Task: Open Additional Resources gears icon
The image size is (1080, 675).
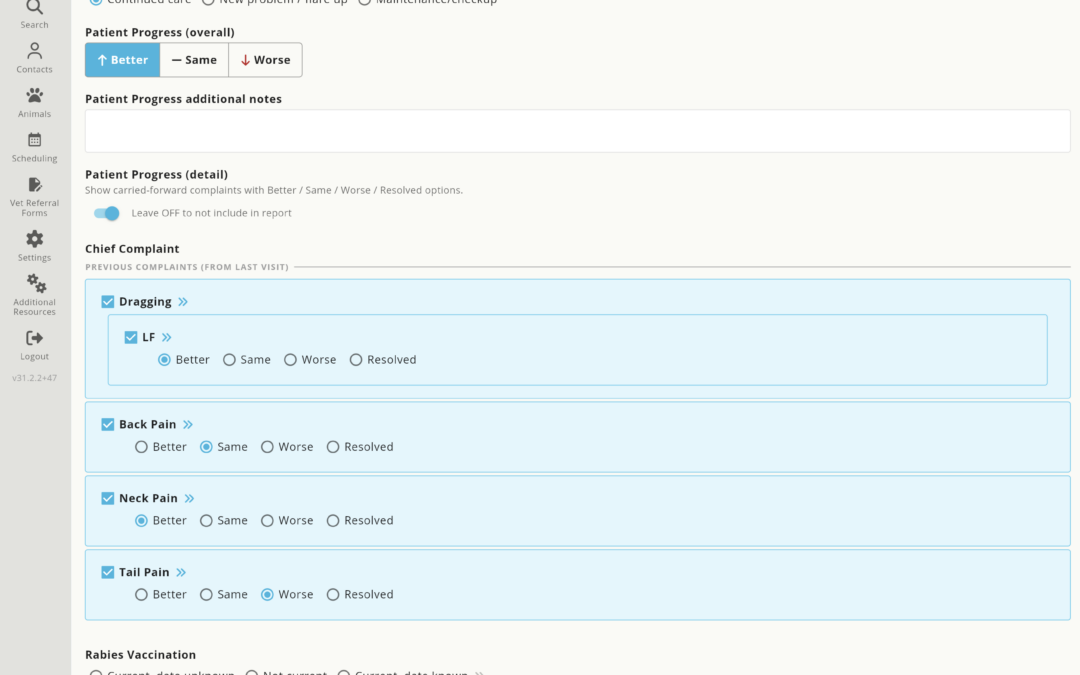Action: click(36, 283)
